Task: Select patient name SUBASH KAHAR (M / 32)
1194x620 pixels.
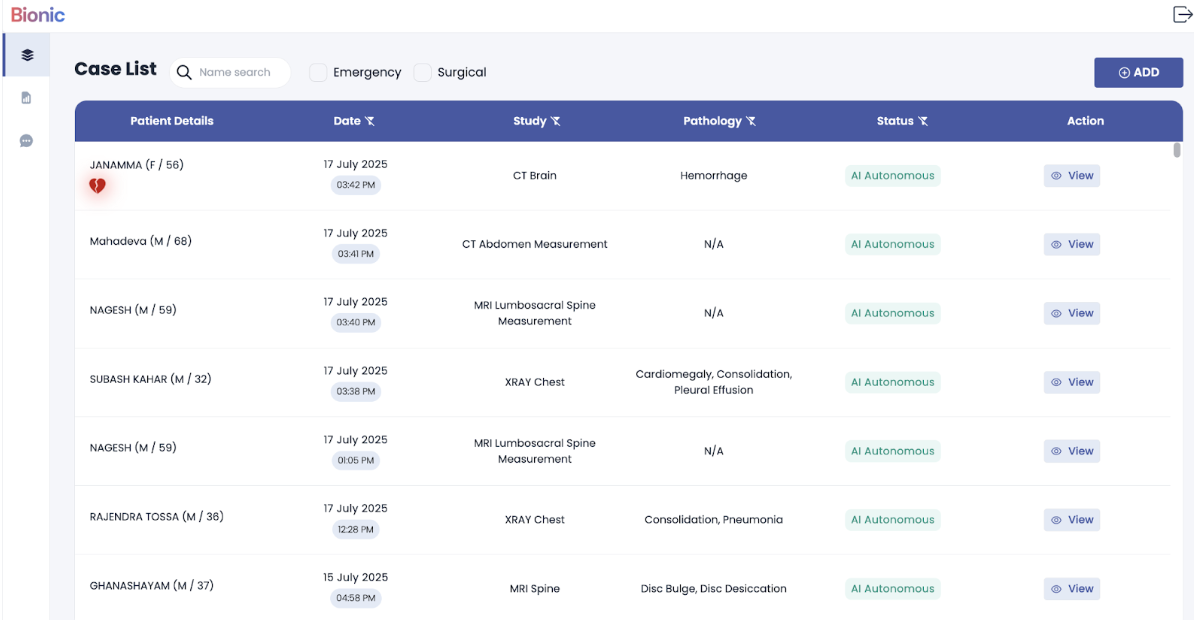Action: [151, 379]
